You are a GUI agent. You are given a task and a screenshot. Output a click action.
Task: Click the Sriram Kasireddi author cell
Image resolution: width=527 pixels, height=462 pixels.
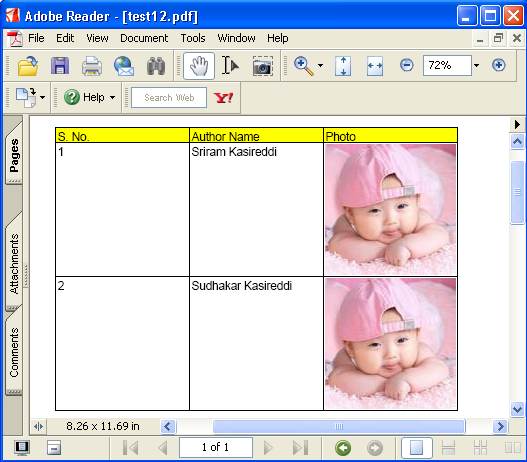point(256,210)
